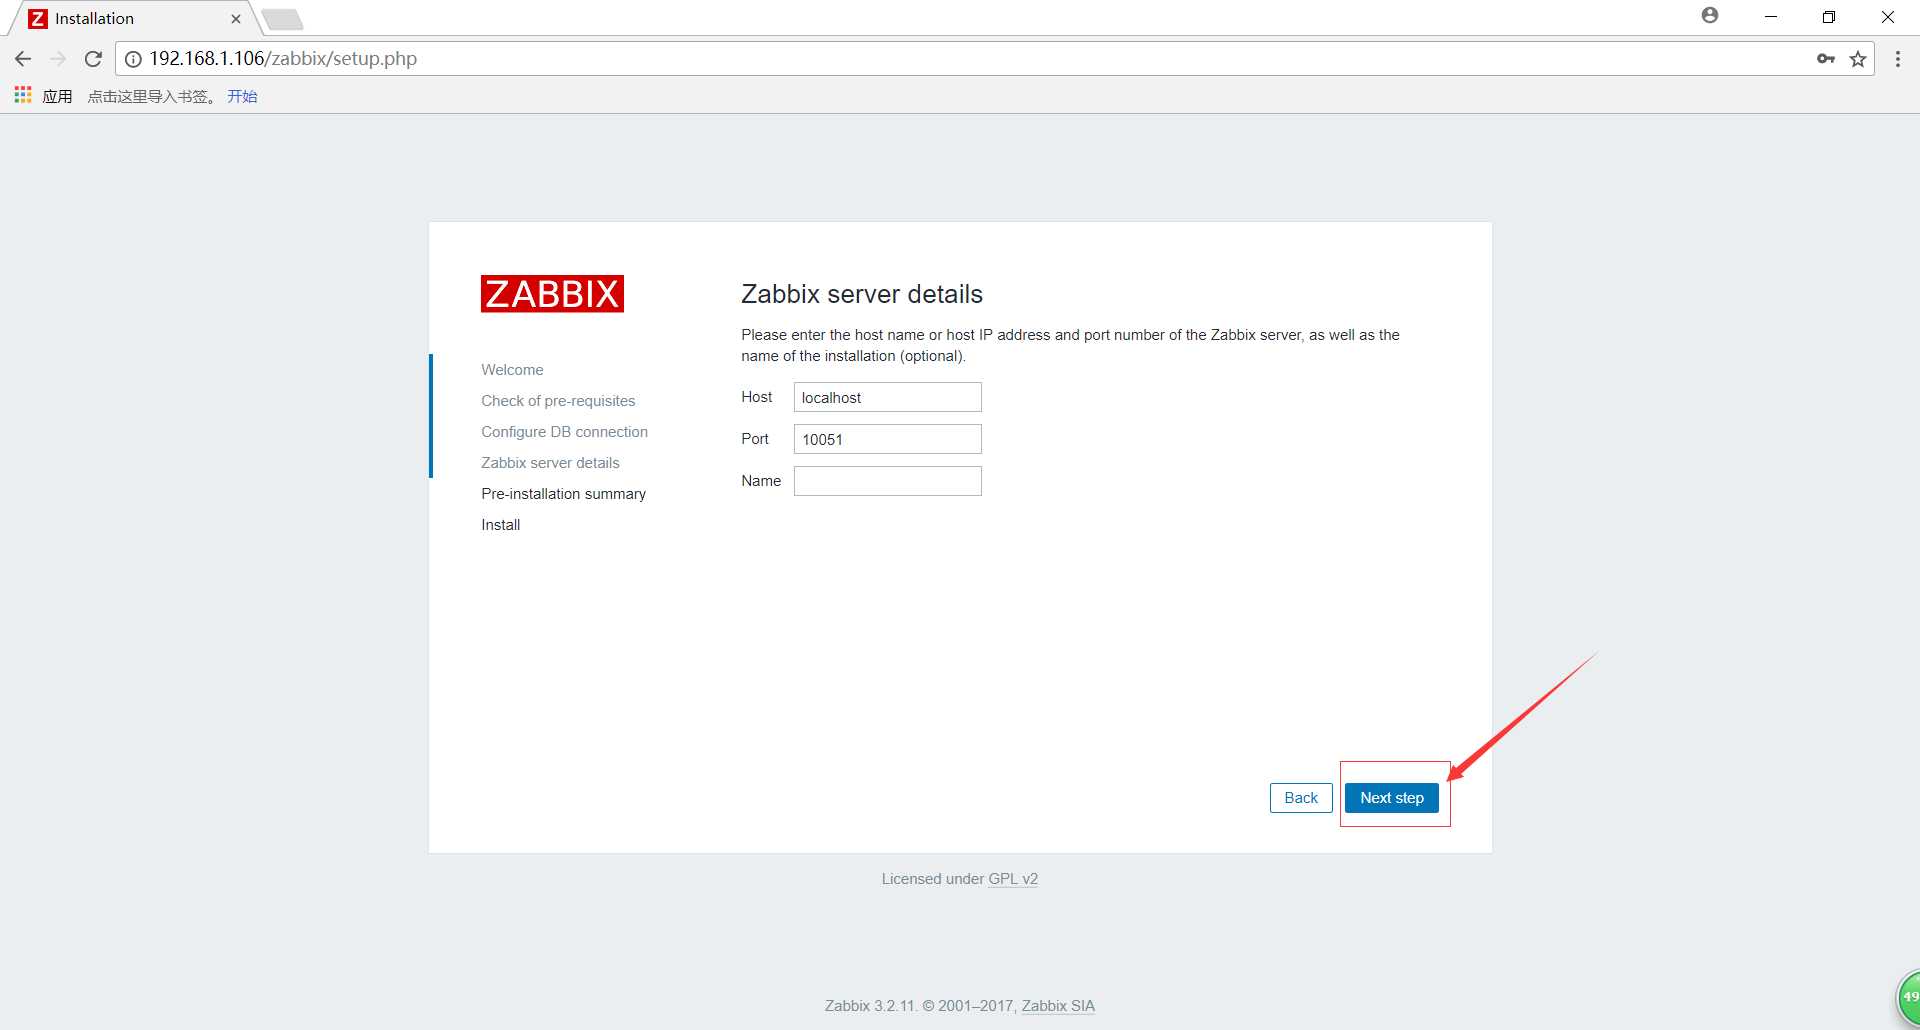
Task: Restore down the browser window
Action: [x=1829, y=17]
